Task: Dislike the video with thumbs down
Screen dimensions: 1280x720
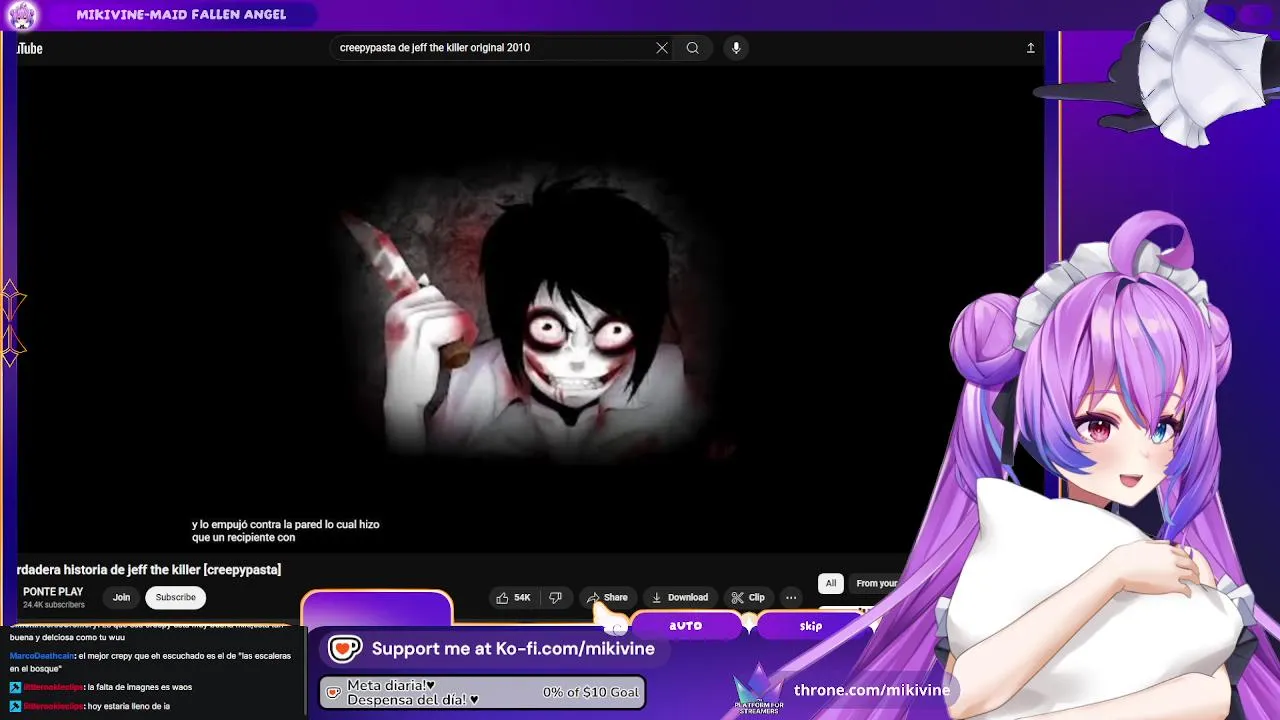Action: pyautogui.click(x=556, y=598)
